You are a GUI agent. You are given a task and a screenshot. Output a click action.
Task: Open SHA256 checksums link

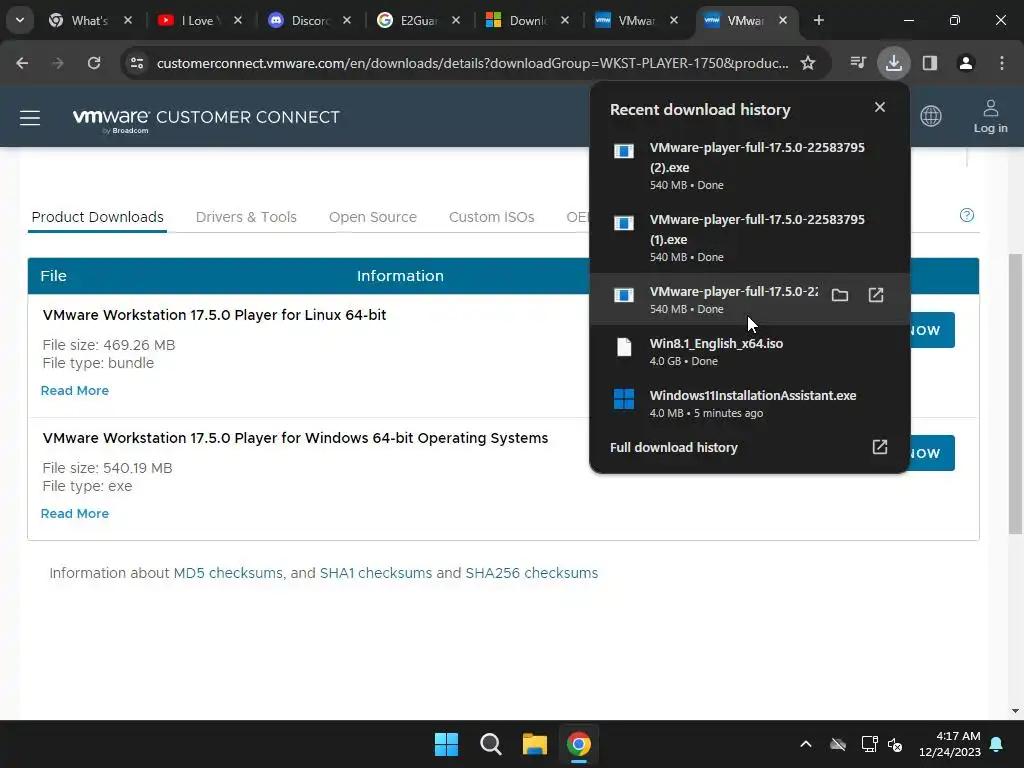click(532, 573)
